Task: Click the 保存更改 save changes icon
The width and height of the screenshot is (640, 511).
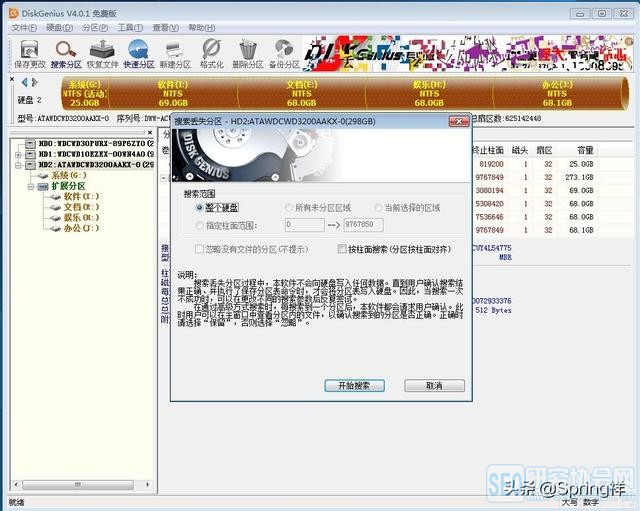Action: [x=30, y=53]
